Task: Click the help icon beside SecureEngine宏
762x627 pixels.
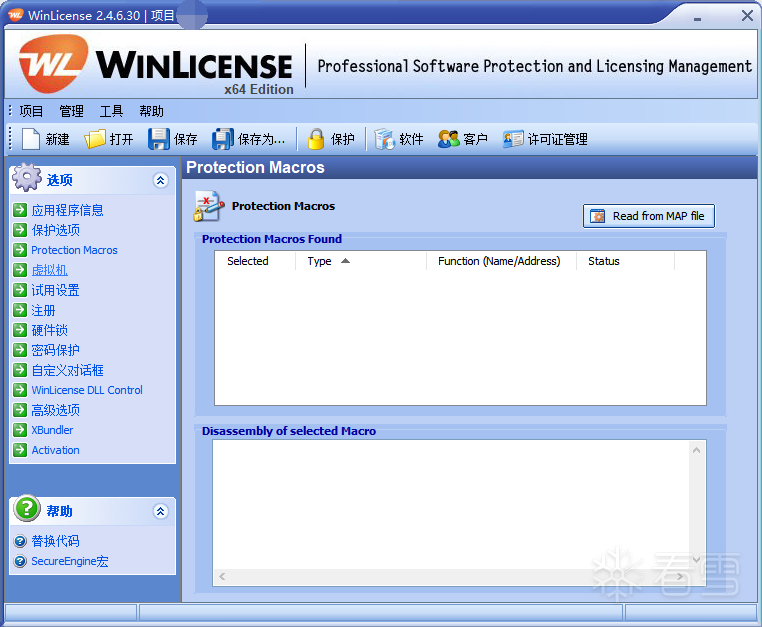Action: tap(20, 561)
